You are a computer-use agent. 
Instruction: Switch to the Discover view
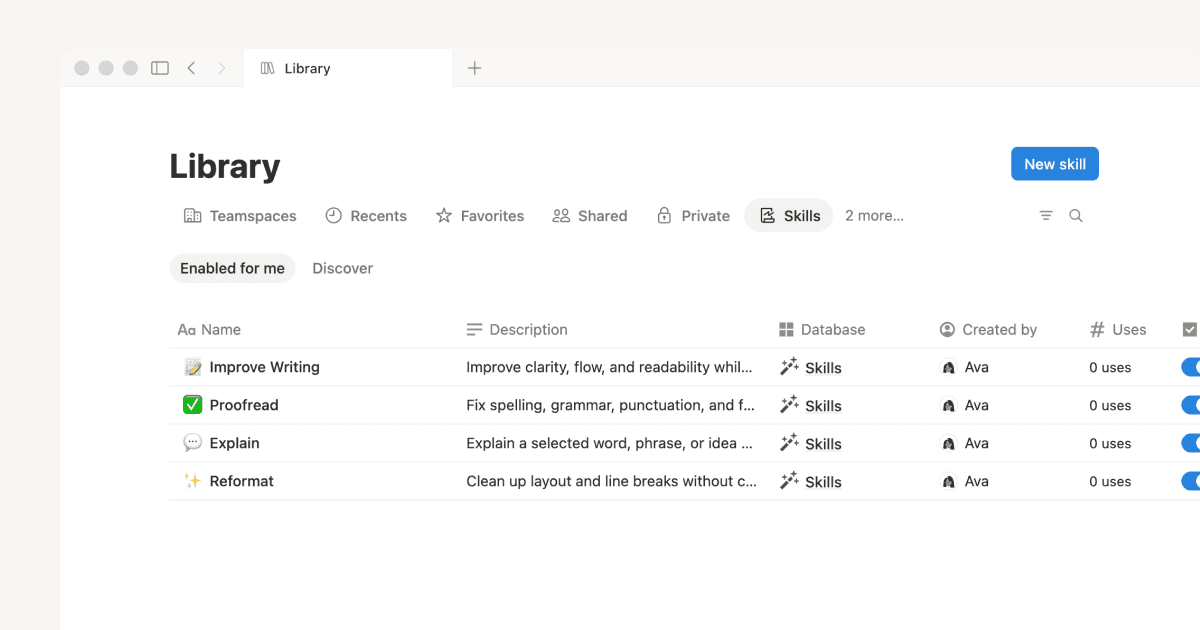tap(343, 268)
